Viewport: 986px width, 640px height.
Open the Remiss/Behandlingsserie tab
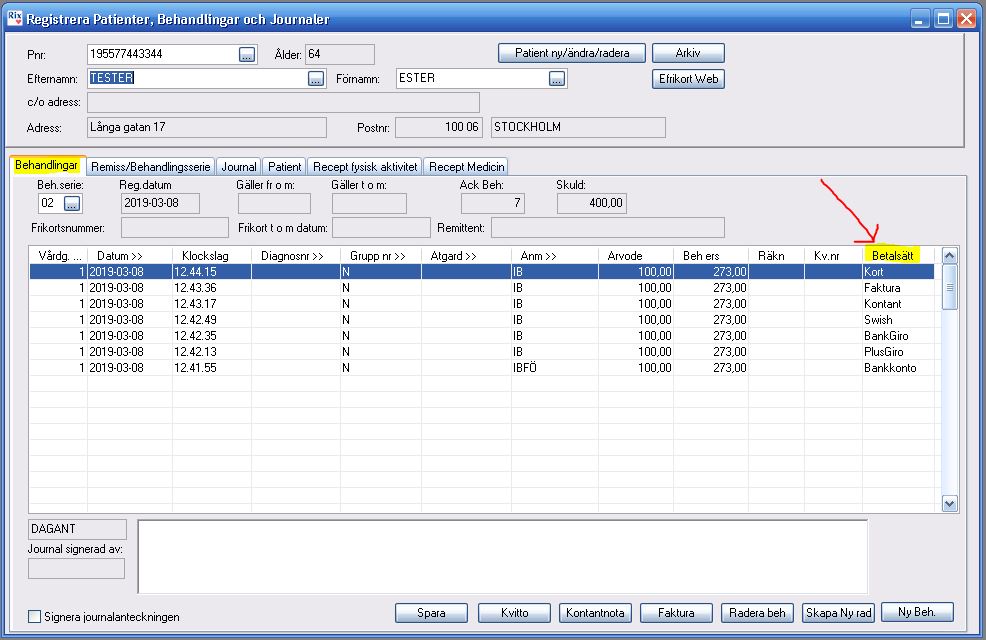pyautogui.click(x=151, y=167)
